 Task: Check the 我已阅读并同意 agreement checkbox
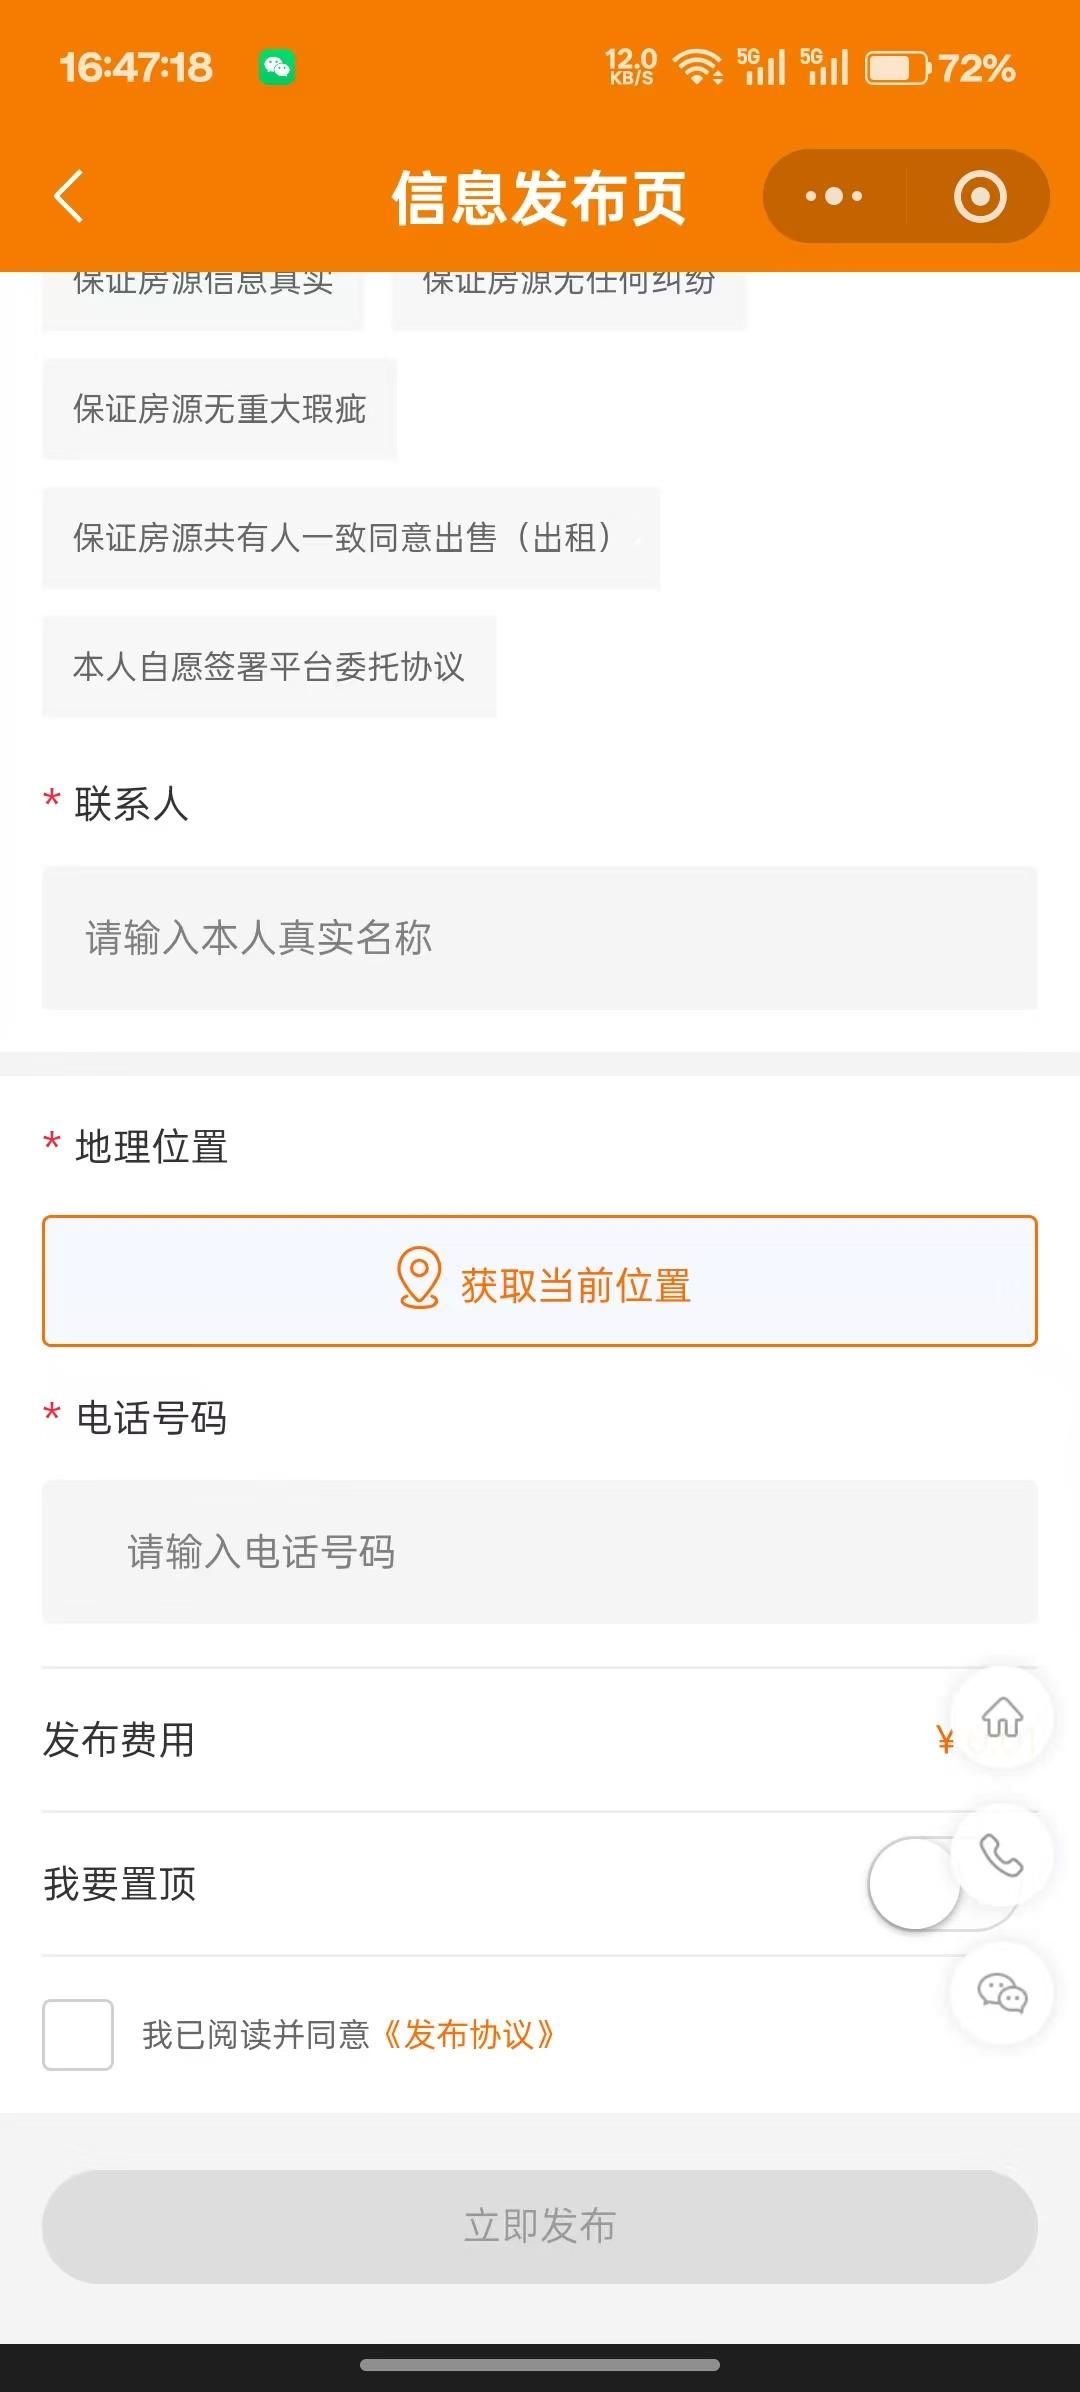click(x=78, y=2034)
